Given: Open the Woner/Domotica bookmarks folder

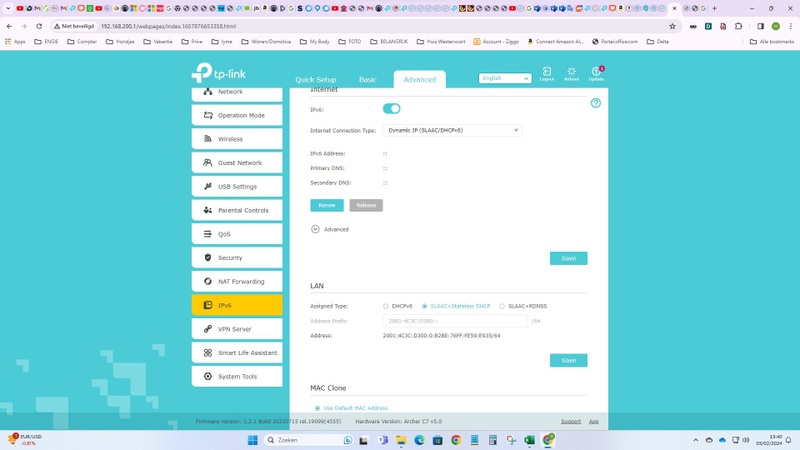Looking at the screenshot, I should tap(266, 42).
